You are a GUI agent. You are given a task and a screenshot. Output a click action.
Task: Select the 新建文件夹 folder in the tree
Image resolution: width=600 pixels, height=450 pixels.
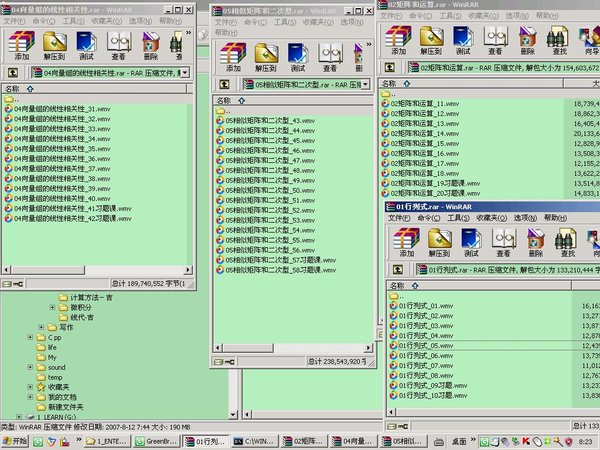coord(66,407)
